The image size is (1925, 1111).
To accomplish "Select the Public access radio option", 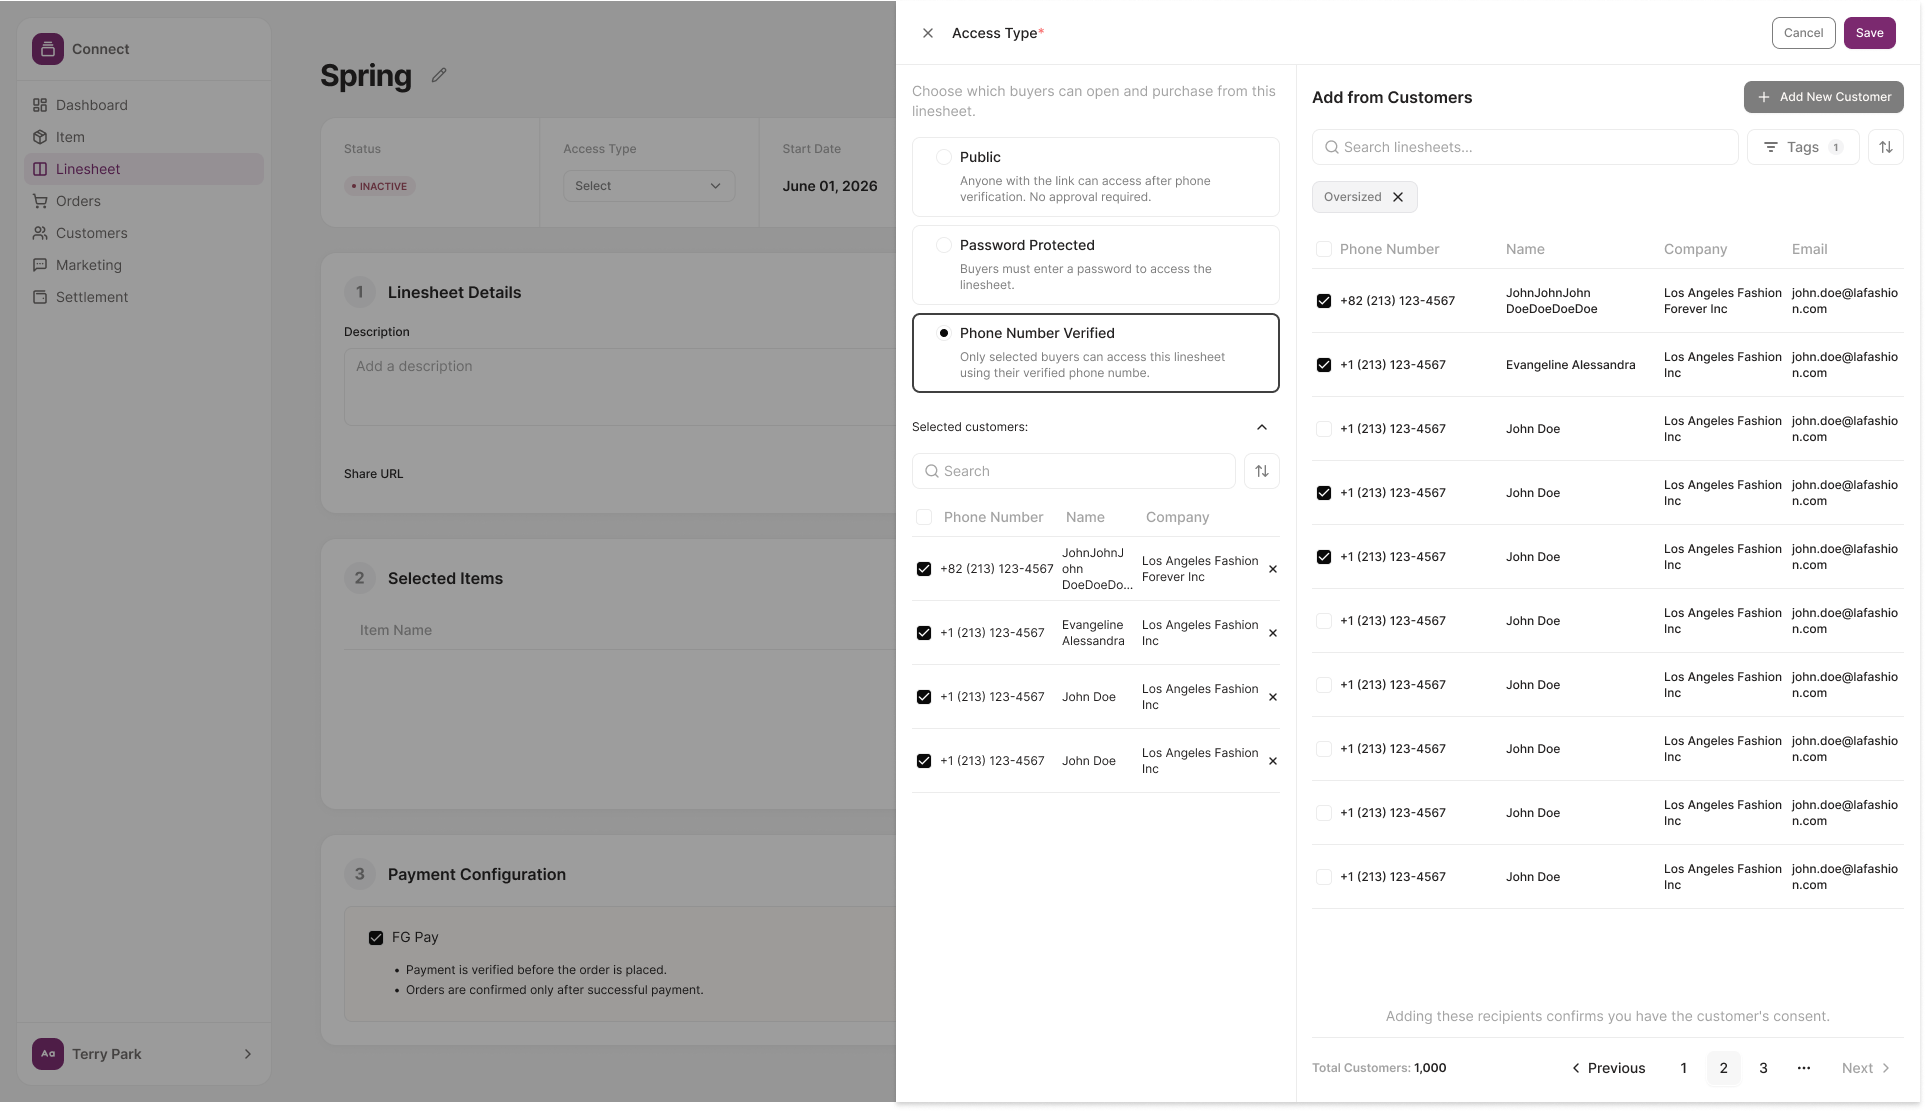I will click(x=943, y=157).
